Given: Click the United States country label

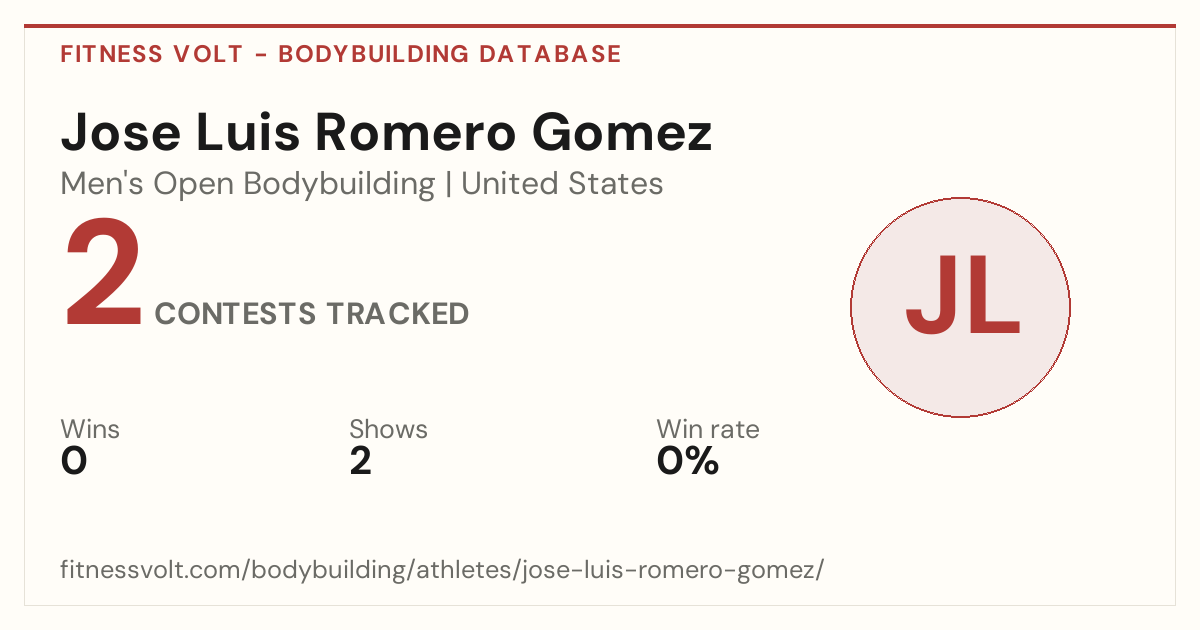Looking at the screenshot, I should 562,184.
